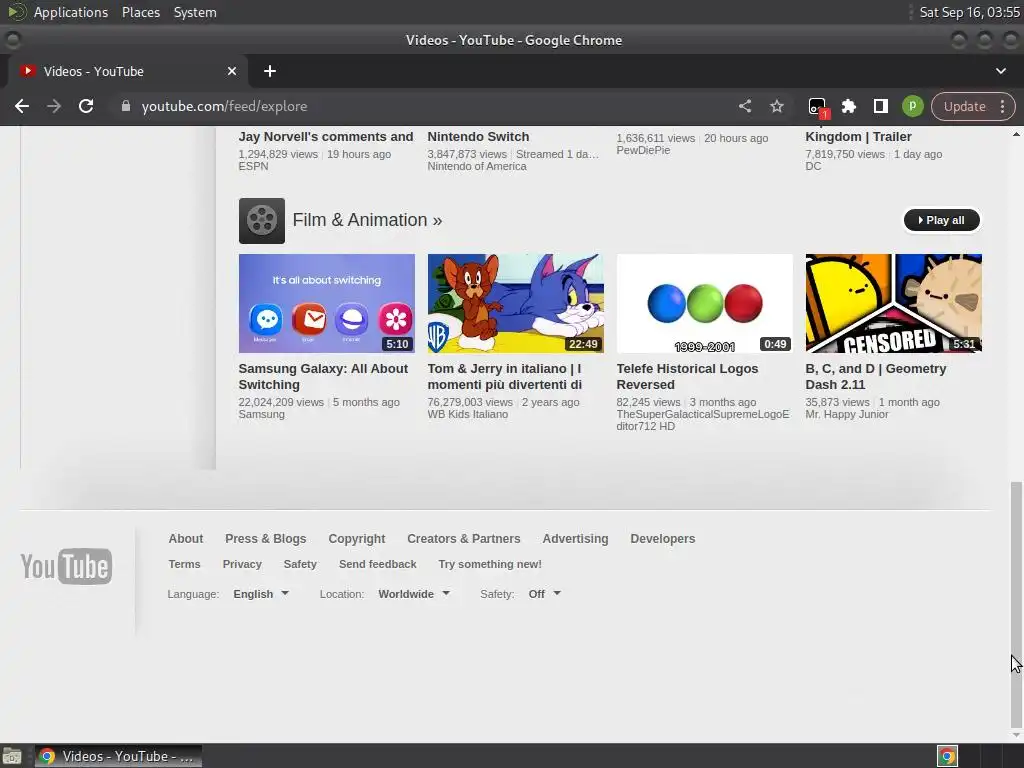Open the Tom & Jerry video thumbnail
Screen dimensions: 1024x768
click(x=515, y=303)
